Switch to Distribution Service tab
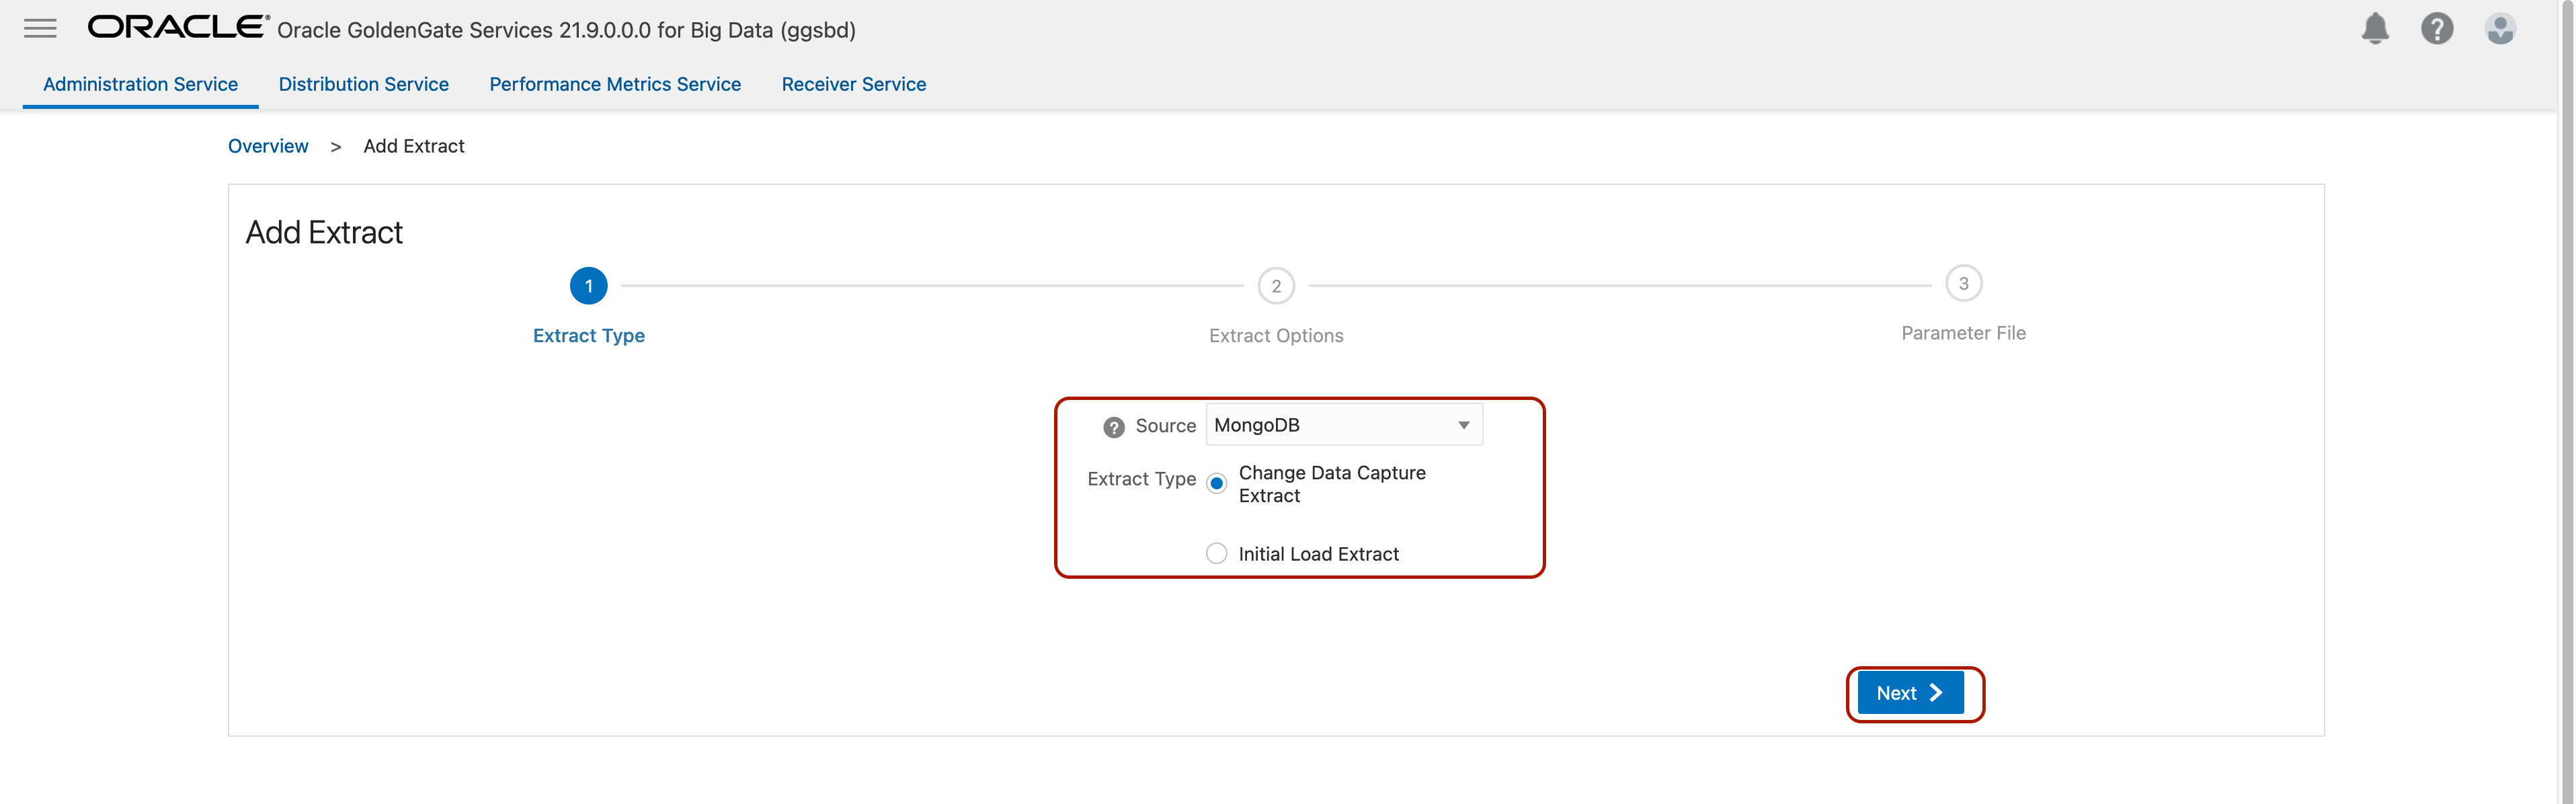 pos(363,85)
